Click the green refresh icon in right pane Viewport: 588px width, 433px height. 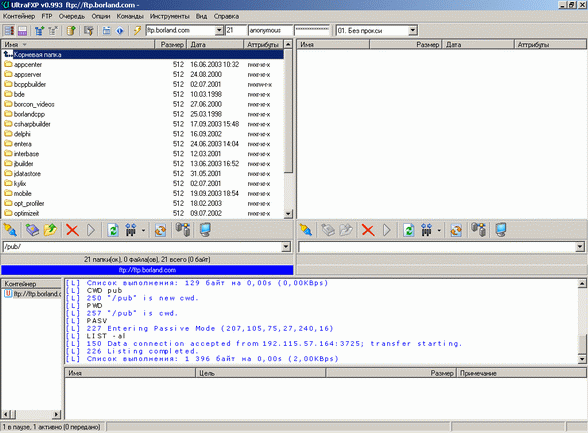[x=408, y=230]
